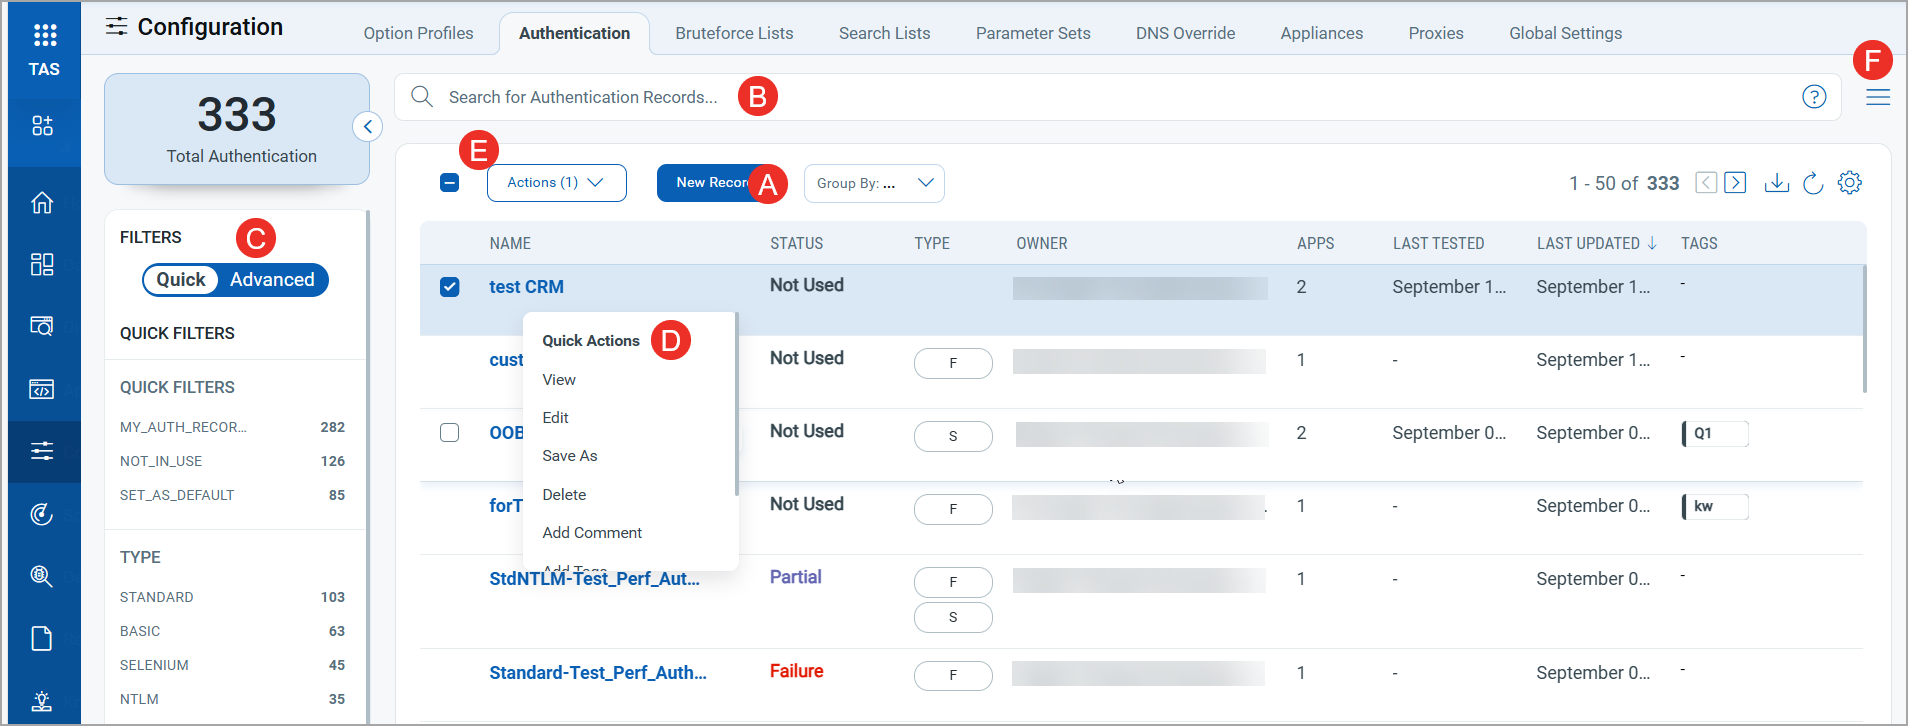This screenshot has width=1908, height=726.
Task: Open the TAS app grid icon
Action: [44, 36]
